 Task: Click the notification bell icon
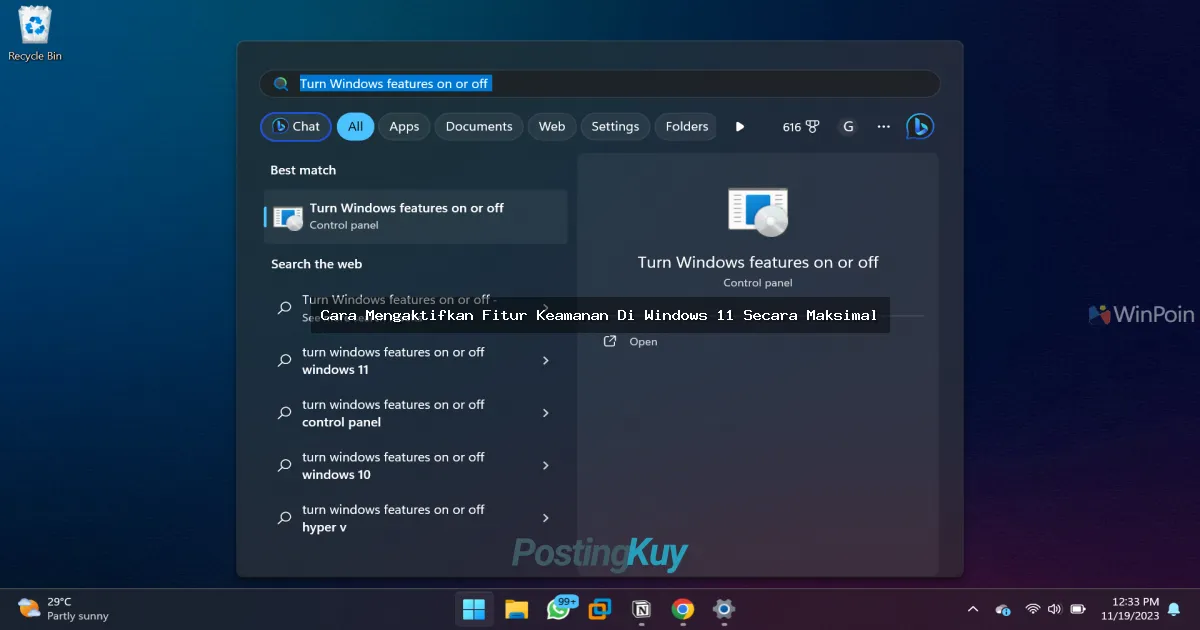(x=1174, y=609)
